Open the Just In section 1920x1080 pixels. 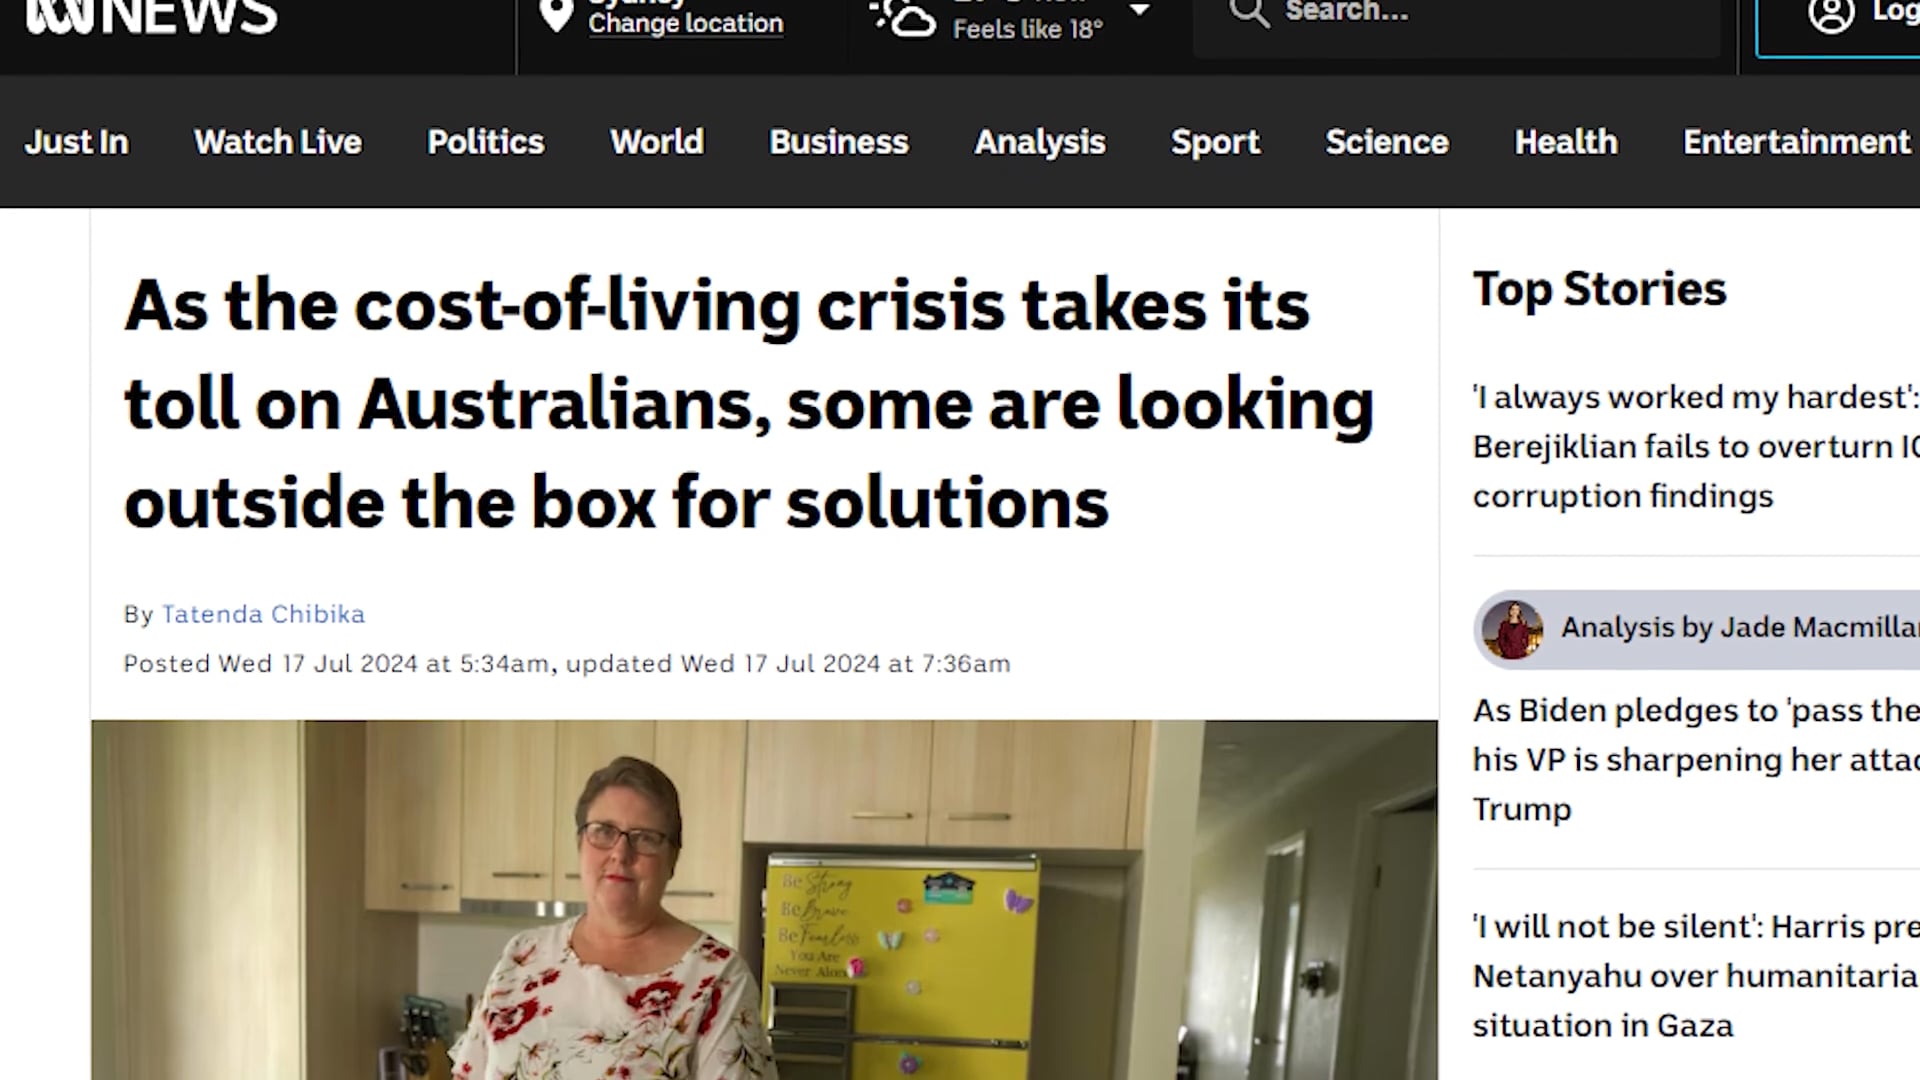(x=77, y=142)
